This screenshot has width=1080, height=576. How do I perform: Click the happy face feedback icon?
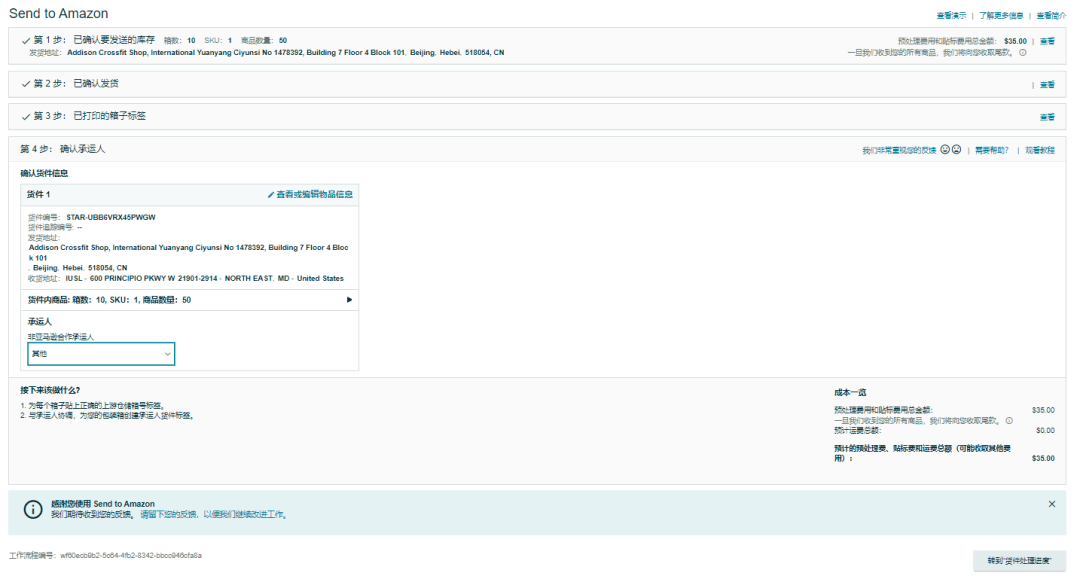944,150
